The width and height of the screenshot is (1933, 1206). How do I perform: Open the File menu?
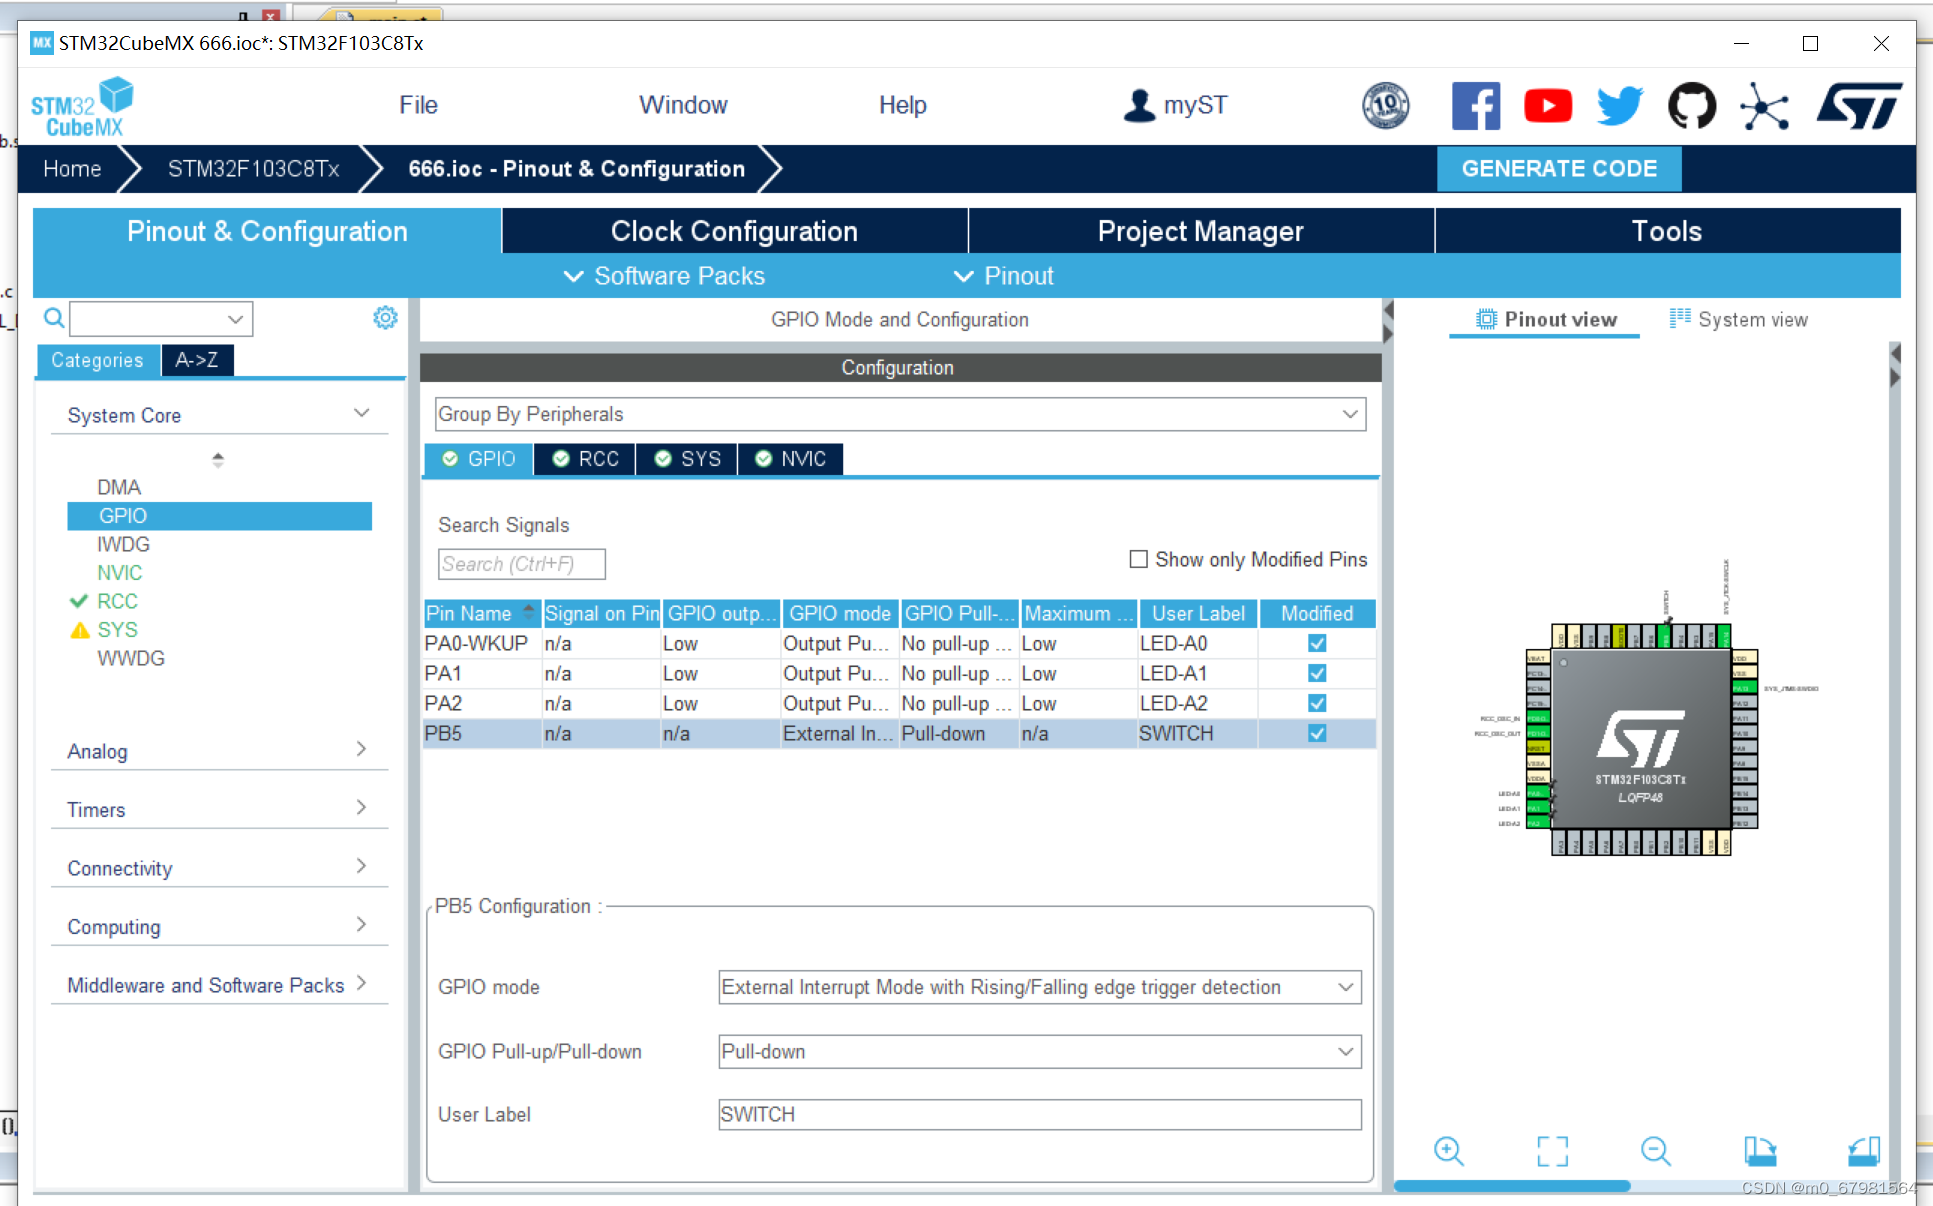point(418,105)
